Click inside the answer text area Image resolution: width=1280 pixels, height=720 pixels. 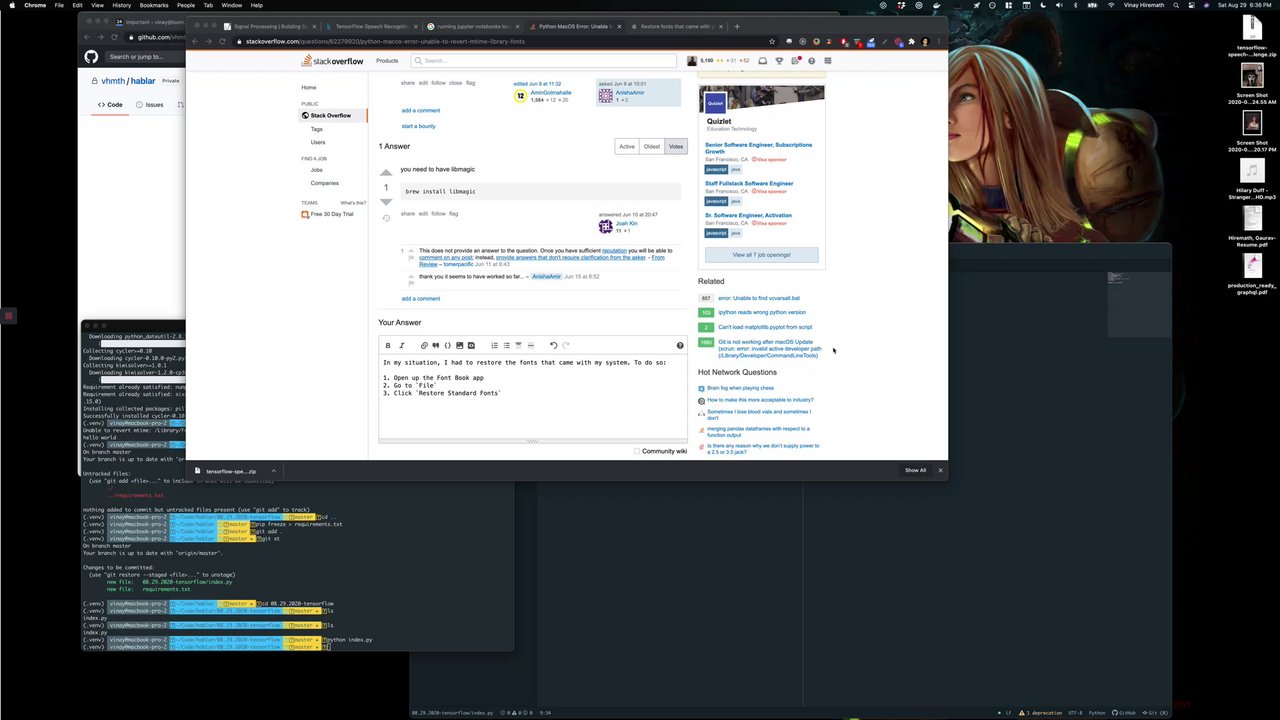point(533,397)
